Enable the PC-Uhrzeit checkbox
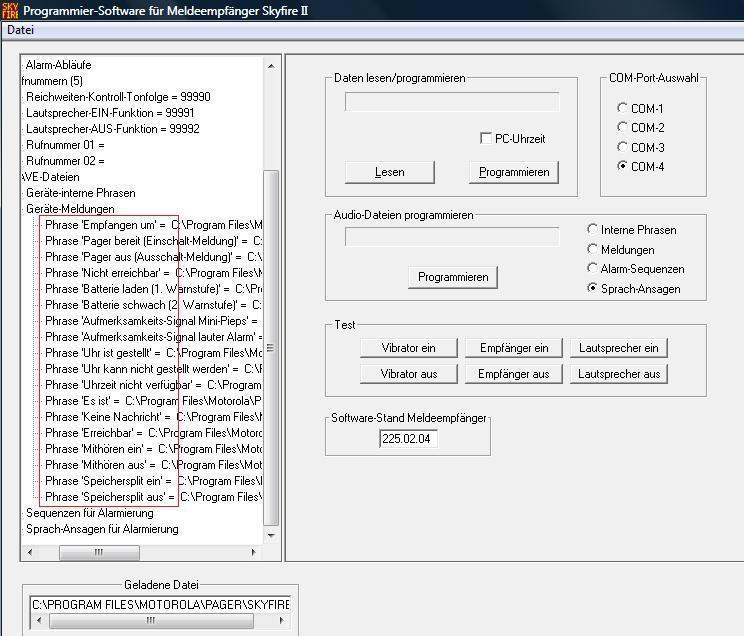 point(486,138)
